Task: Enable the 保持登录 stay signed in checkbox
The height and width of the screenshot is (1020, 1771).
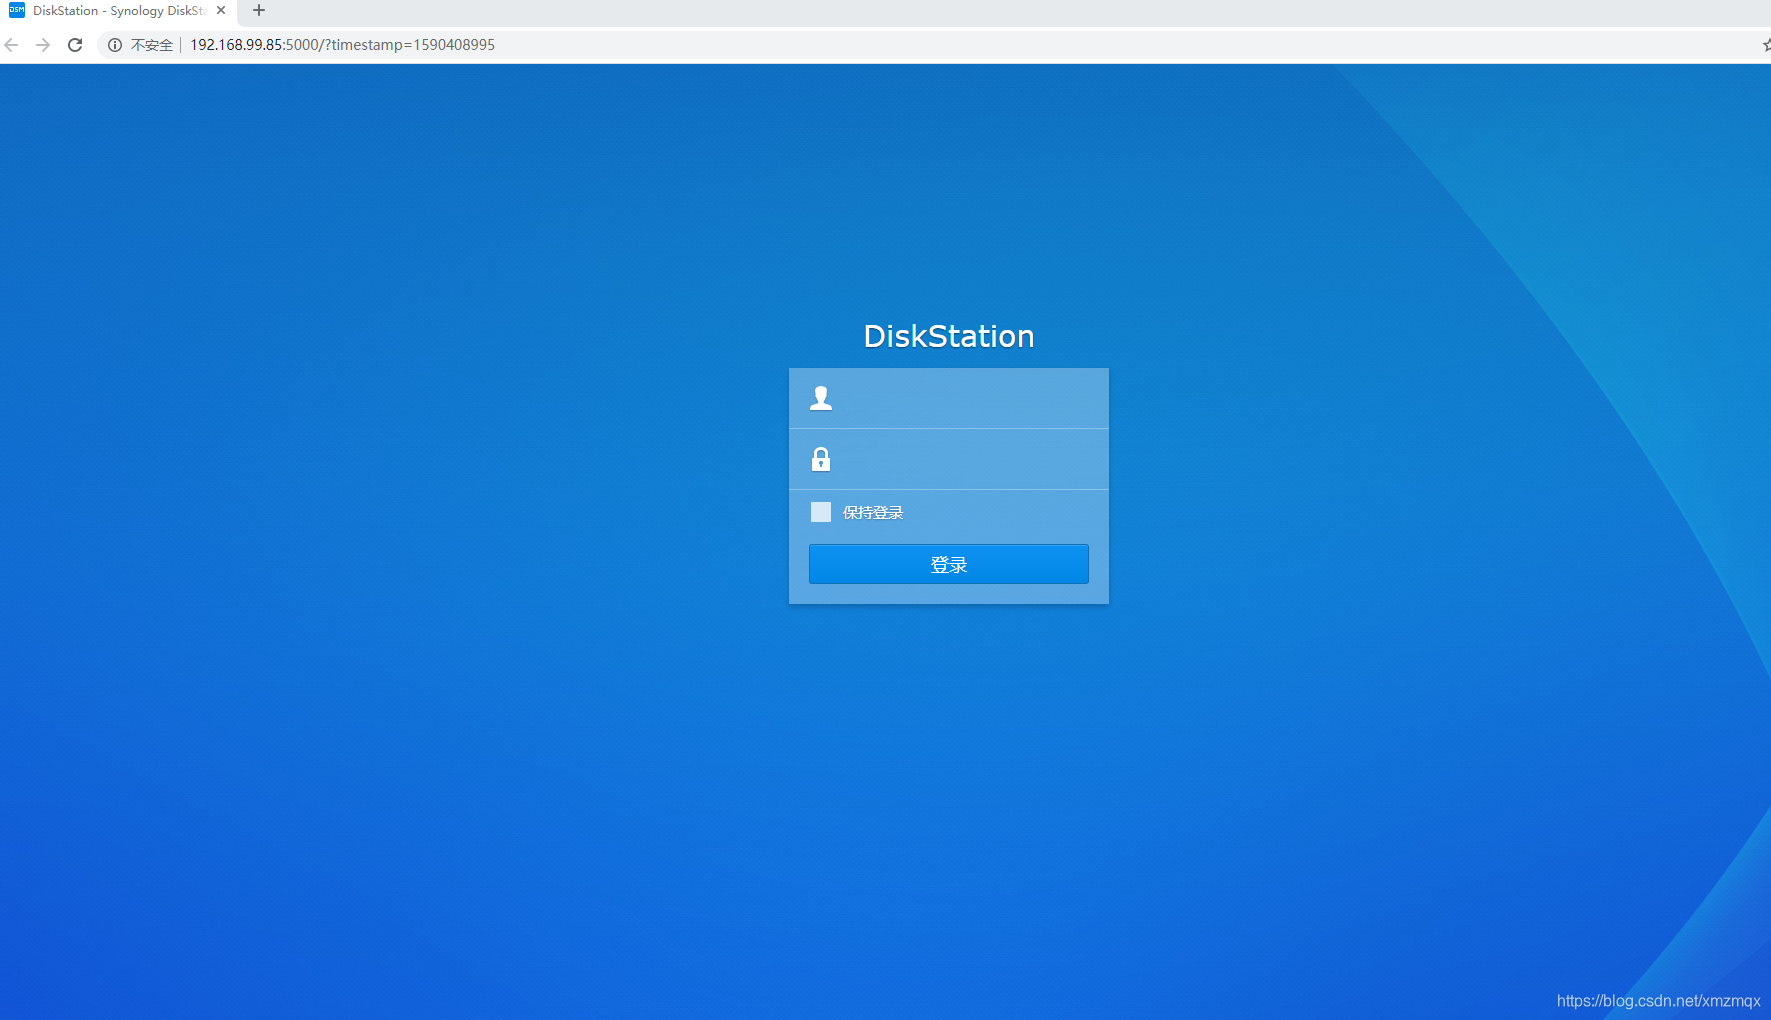Action: [x=821, y=512]
